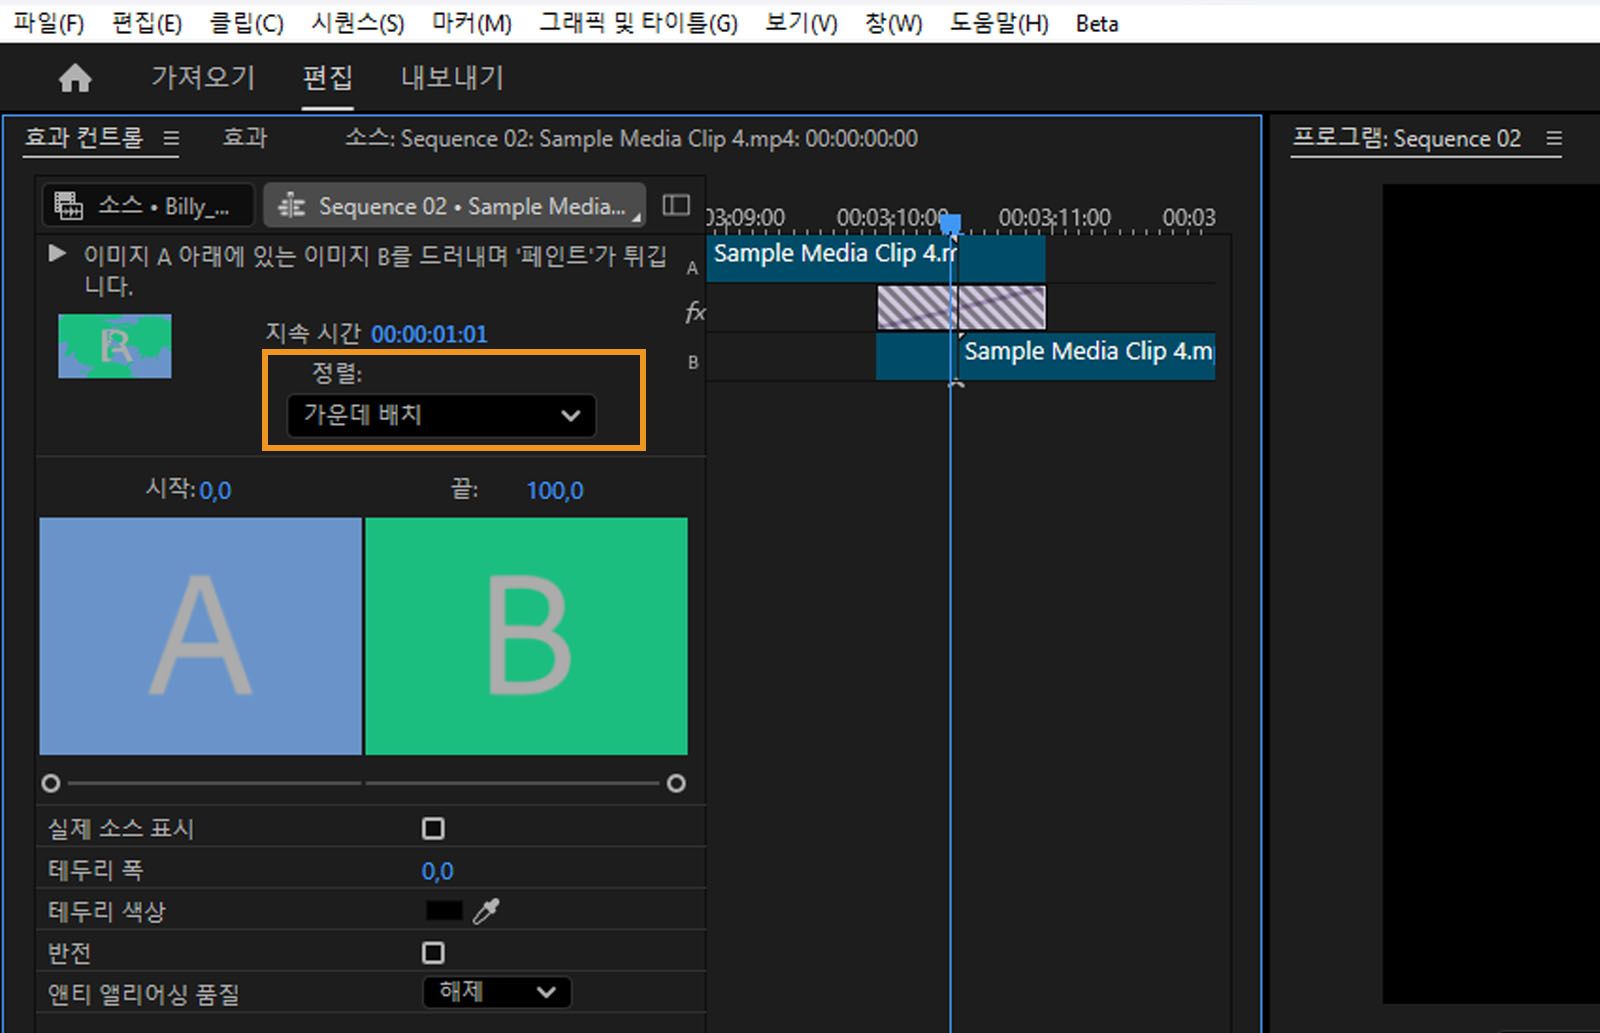Click the 시작 value 0,0
This screenshot has height=1033, width=1600.
[x=215, y=490]
